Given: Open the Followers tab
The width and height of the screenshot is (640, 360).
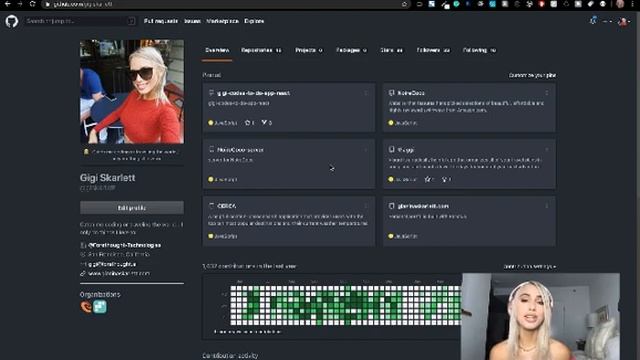Looking at the screenshot, I should click(433, 50).
